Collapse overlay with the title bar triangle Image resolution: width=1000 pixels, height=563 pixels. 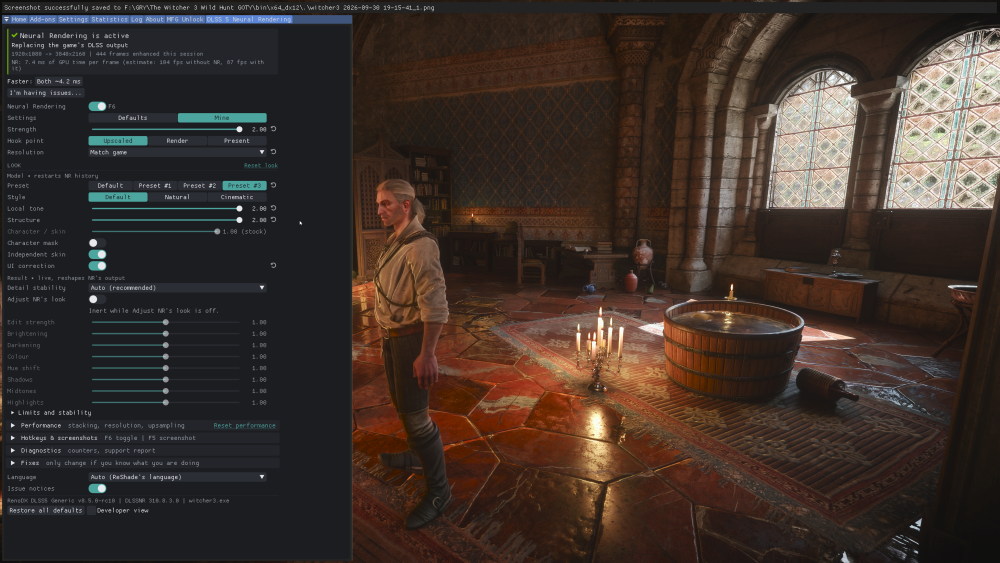tap(6, 20)
